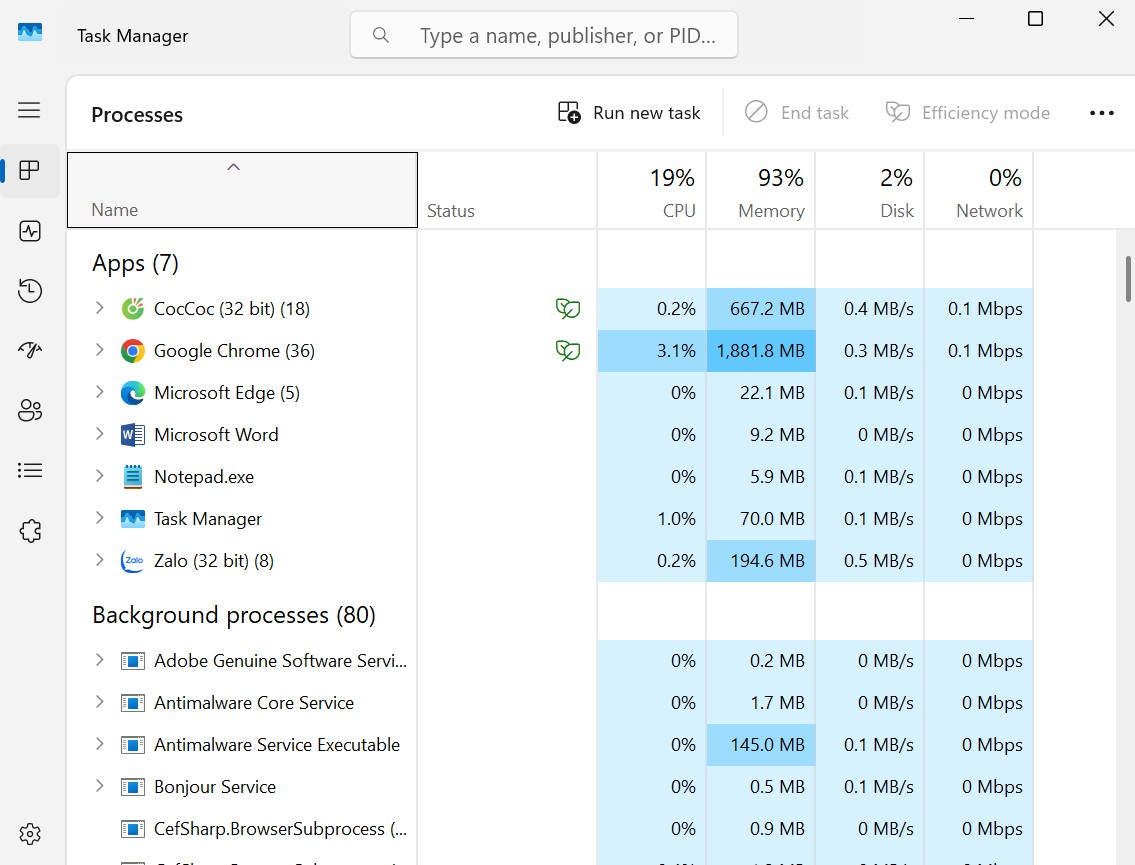Open the Performance page in the sidebar

tap(30, 231)
